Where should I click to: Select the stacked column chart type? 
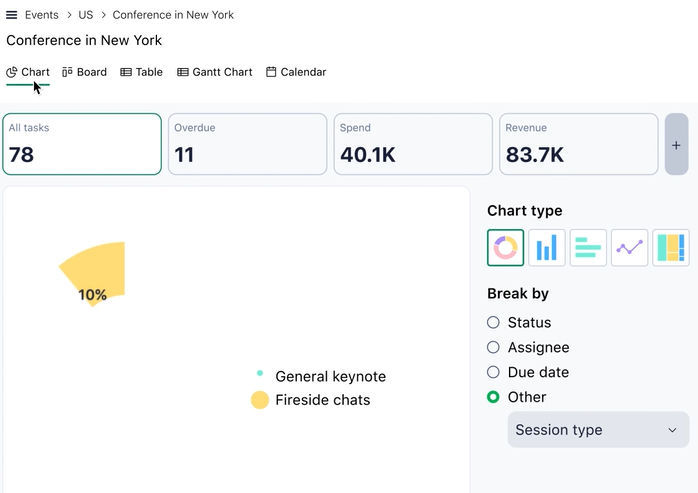tap(670, 248)
